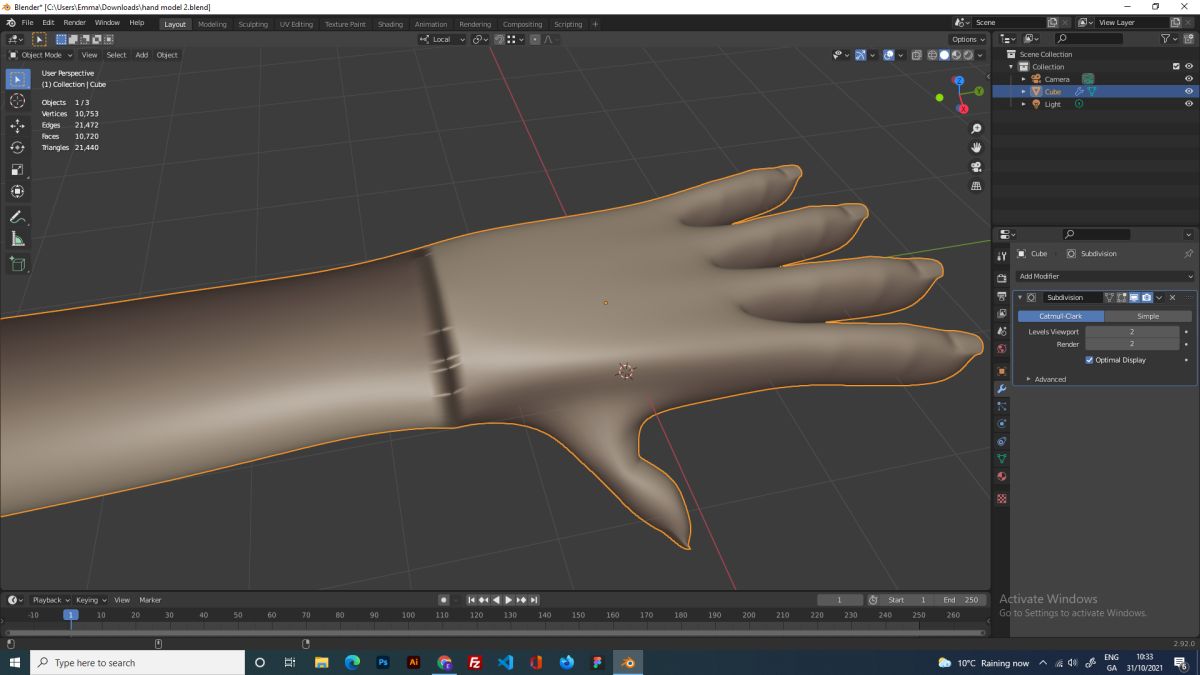Uncheck Collection exclude-from-view-layer checkbox
This screenshot has width=1200, height=675.
point(1176,67)
